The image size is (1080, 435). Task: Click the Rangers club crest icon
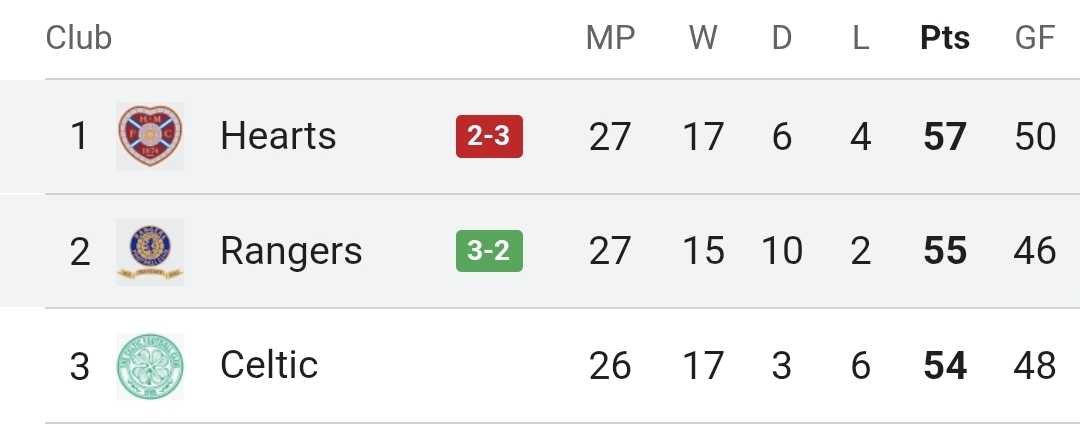point(150,251)
